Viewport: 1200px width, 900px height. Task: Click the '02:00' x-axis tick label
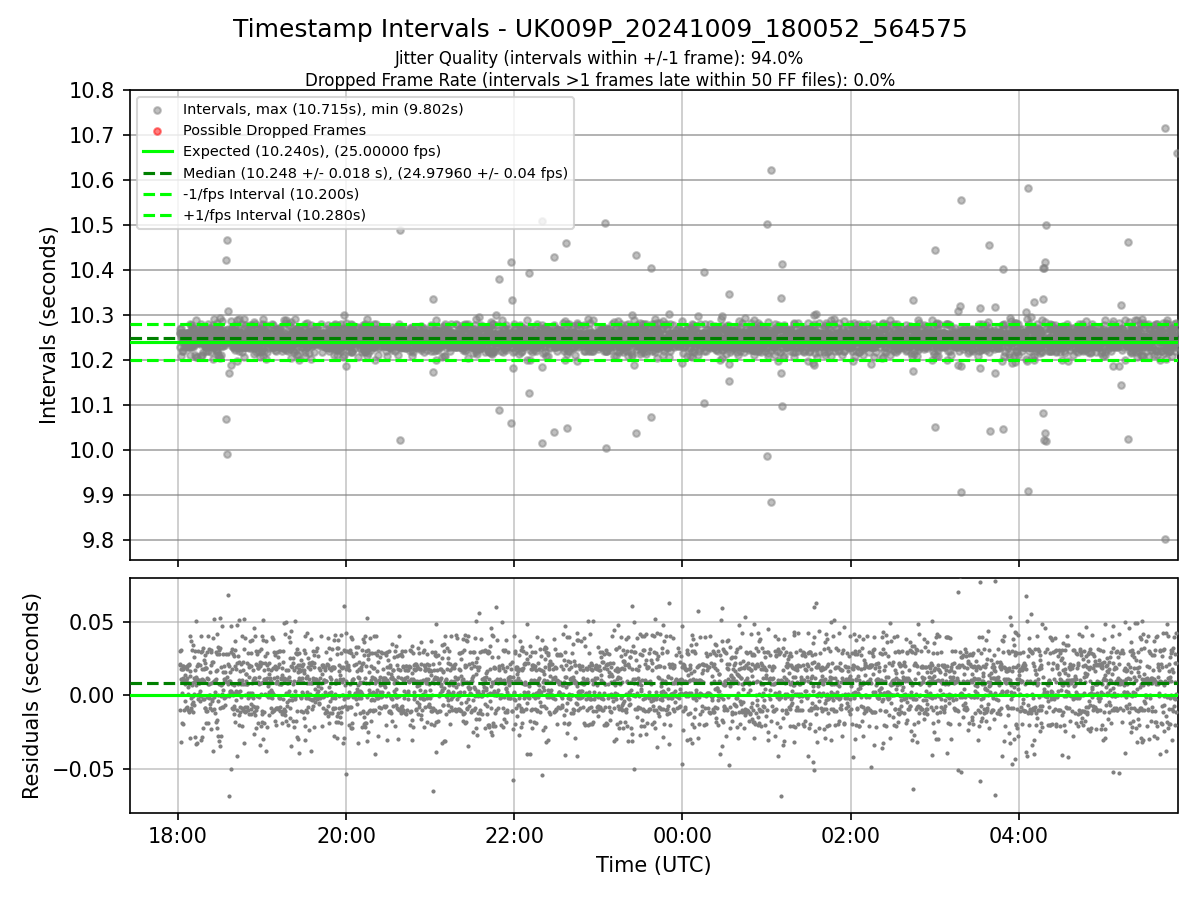pyautogui.click(x=851, y=834)
